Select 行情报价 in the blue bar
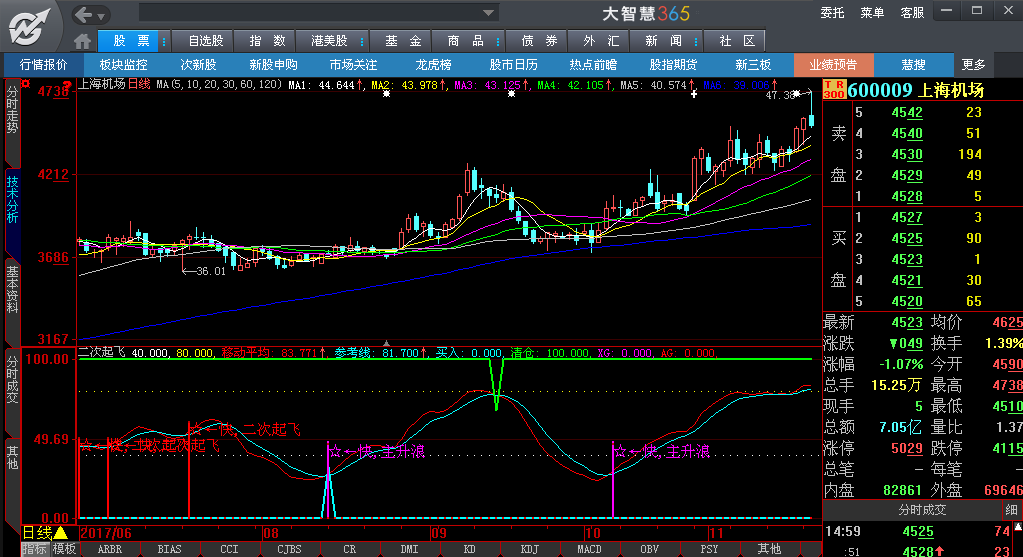The width and height of the screenshot is (1023, 557). (x=44, y=65)
